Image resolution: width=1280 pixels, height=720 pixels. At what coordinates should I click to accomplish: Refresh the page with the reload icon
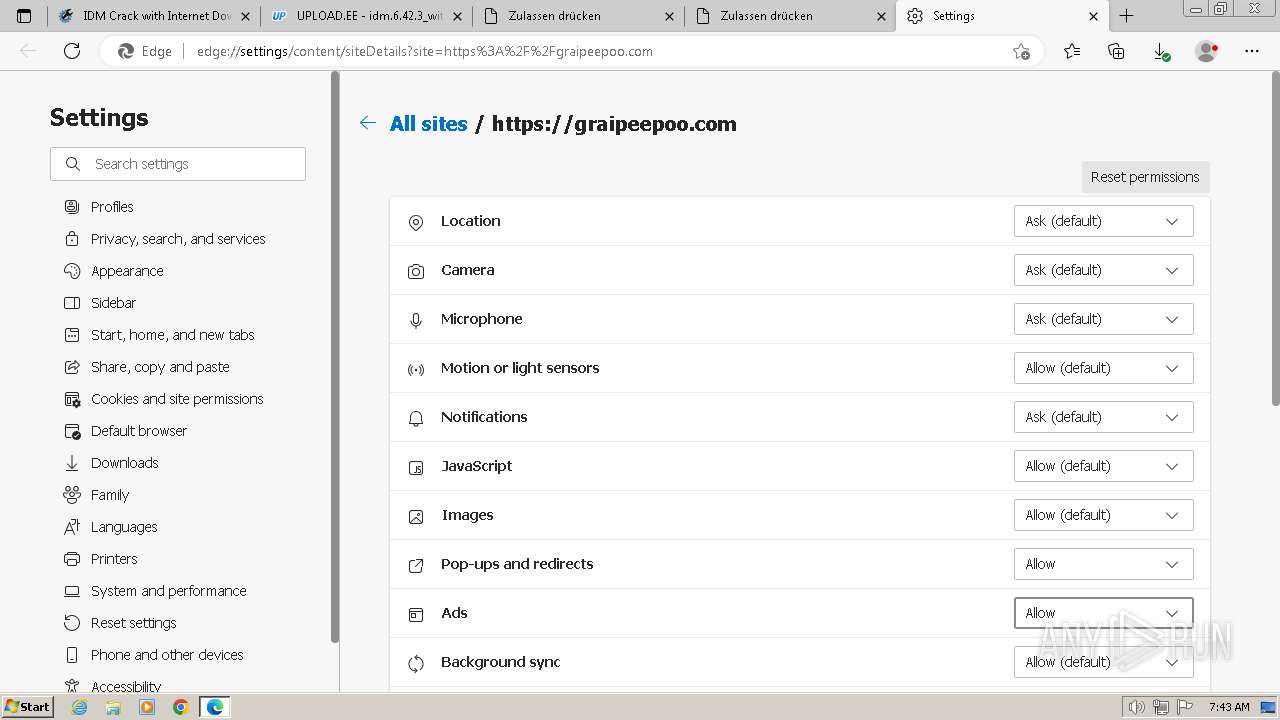[72, 51]
